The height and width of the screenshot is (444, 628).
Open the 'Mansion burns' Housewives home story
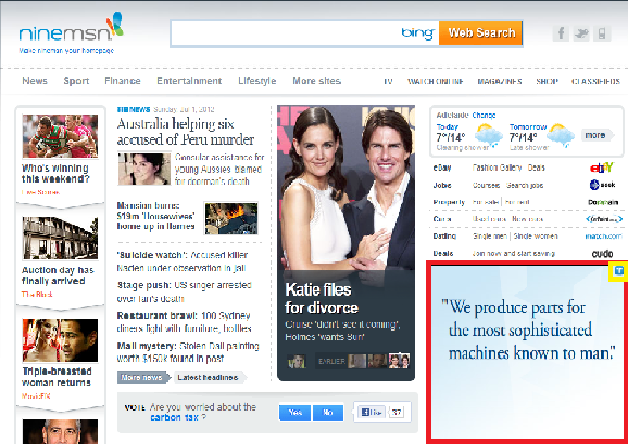(155, 216)
